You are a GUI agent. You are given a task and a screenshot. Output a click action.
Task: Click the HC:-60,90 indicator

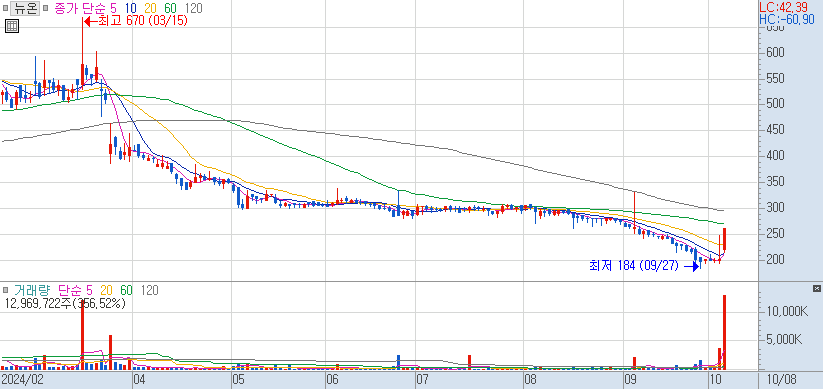[x=787, y=19]
